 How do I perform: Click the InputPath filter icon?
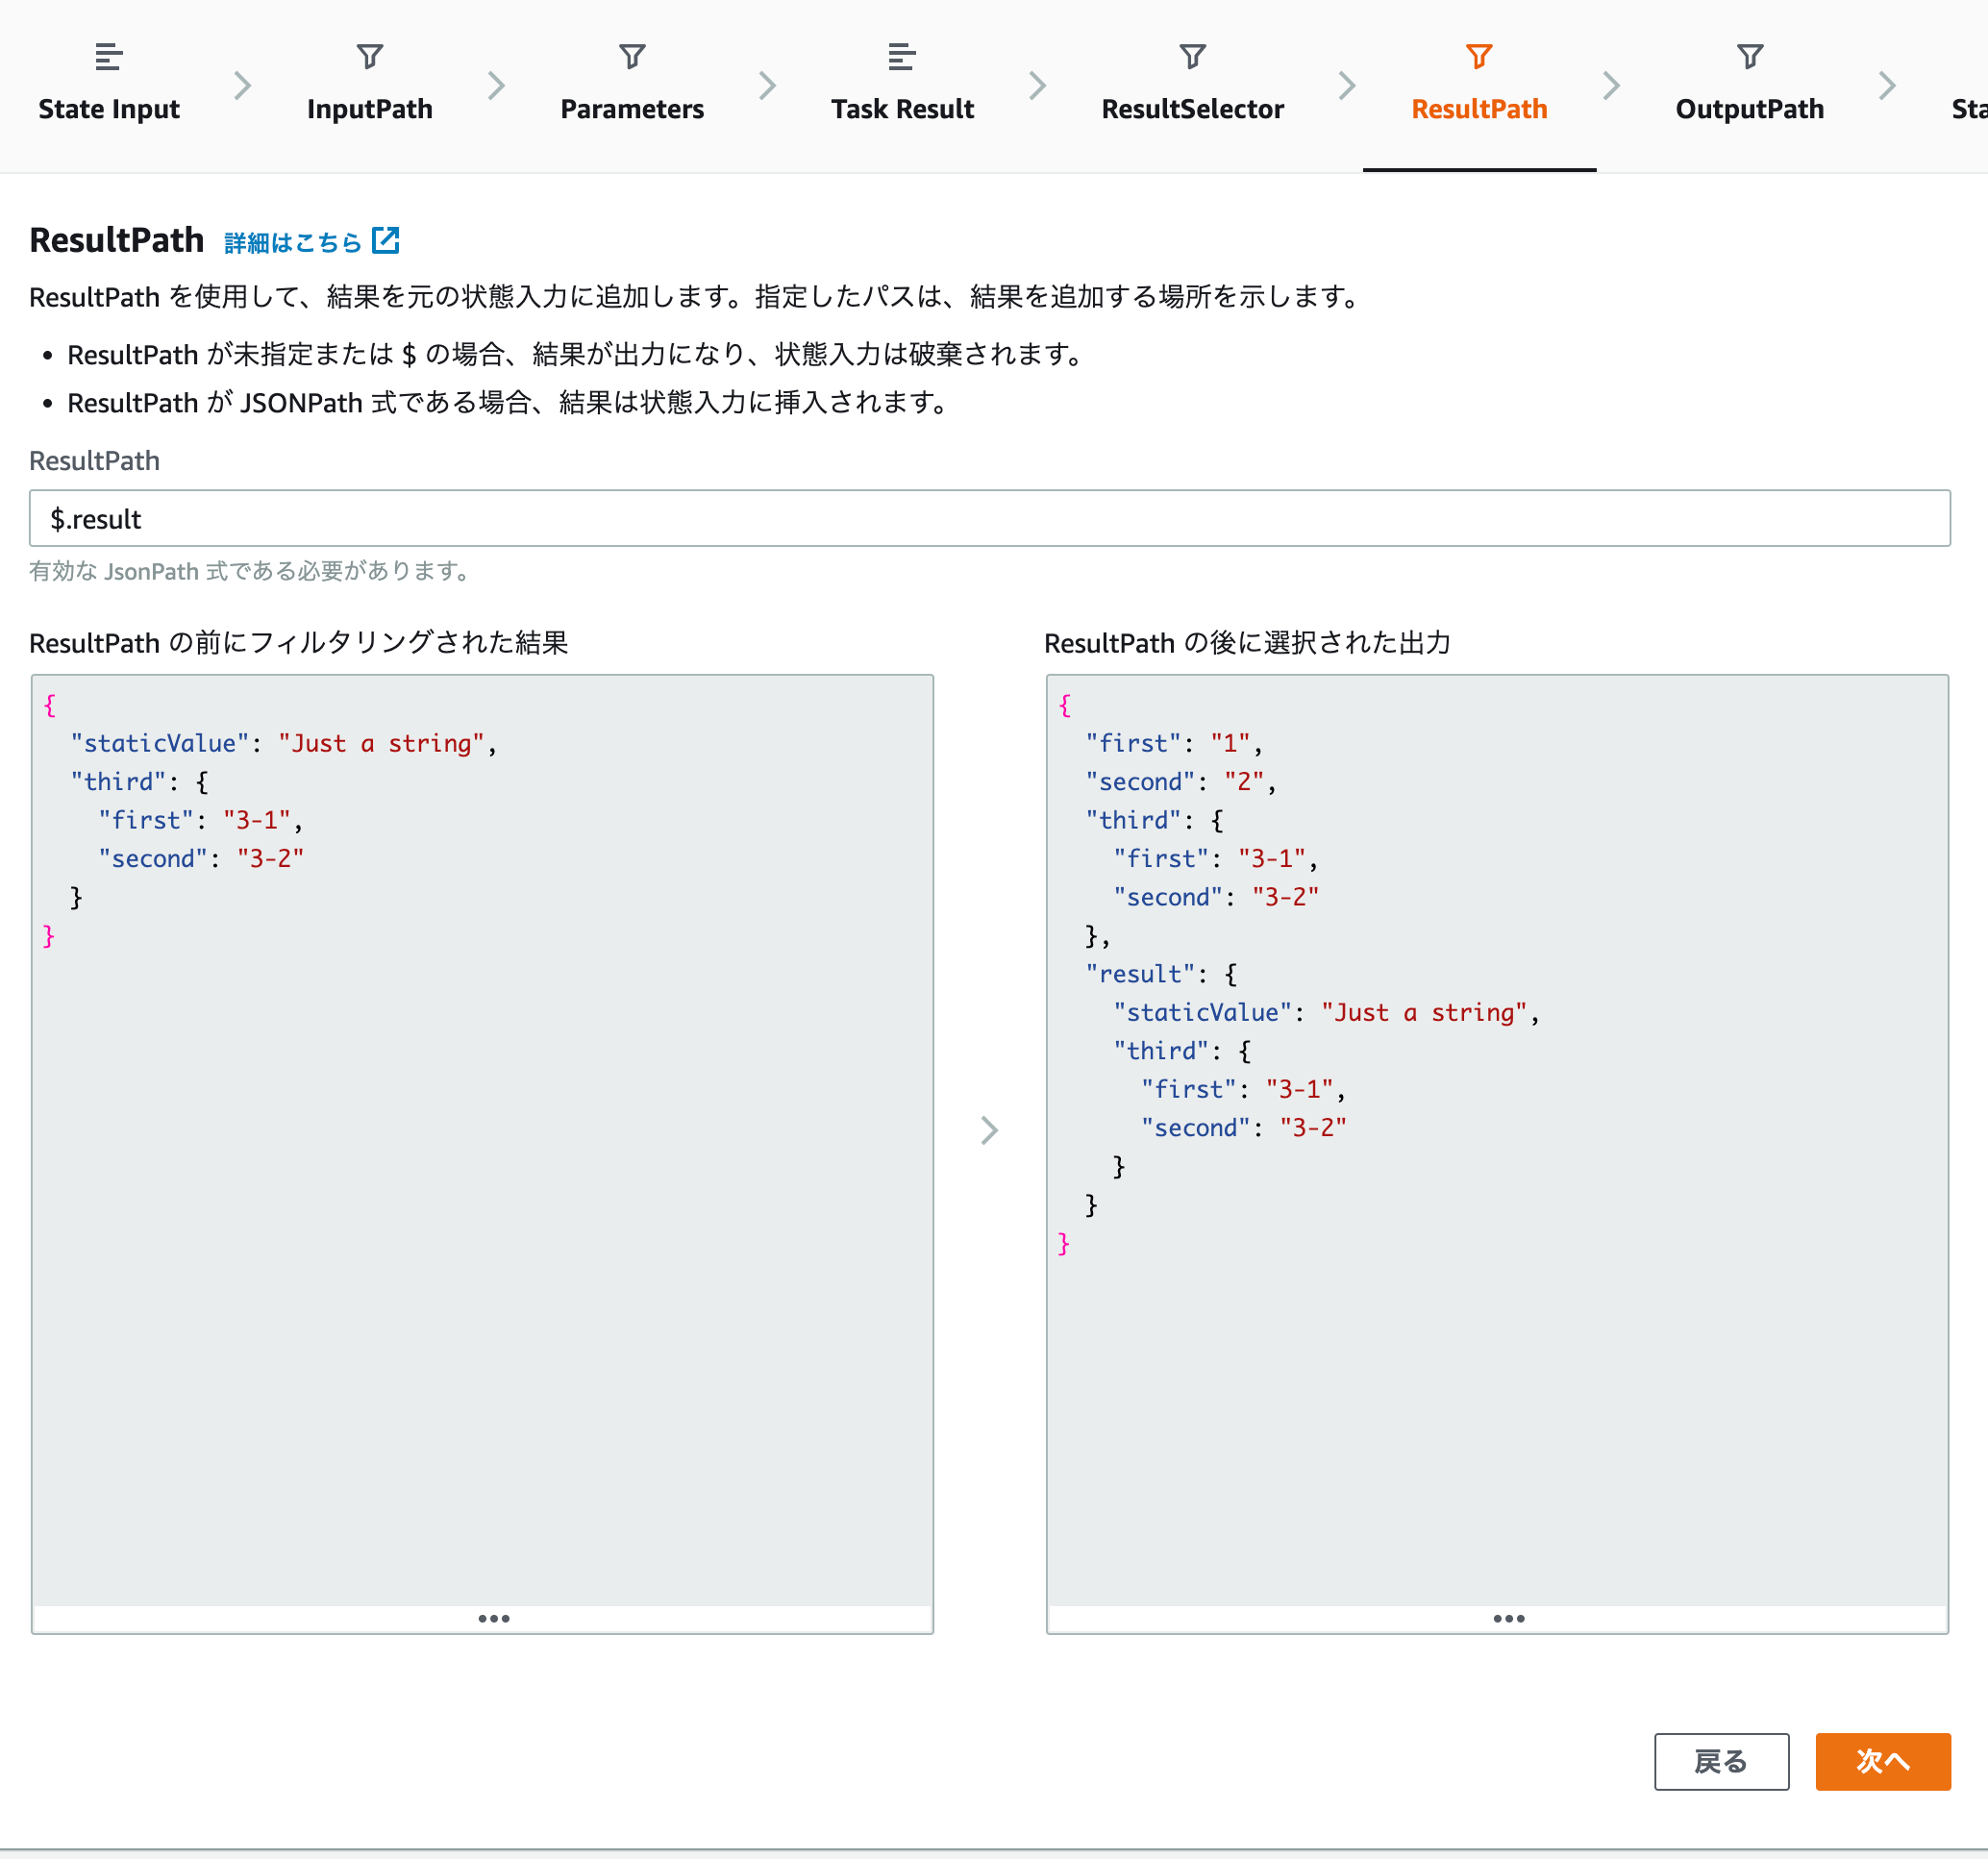[369, 57]
